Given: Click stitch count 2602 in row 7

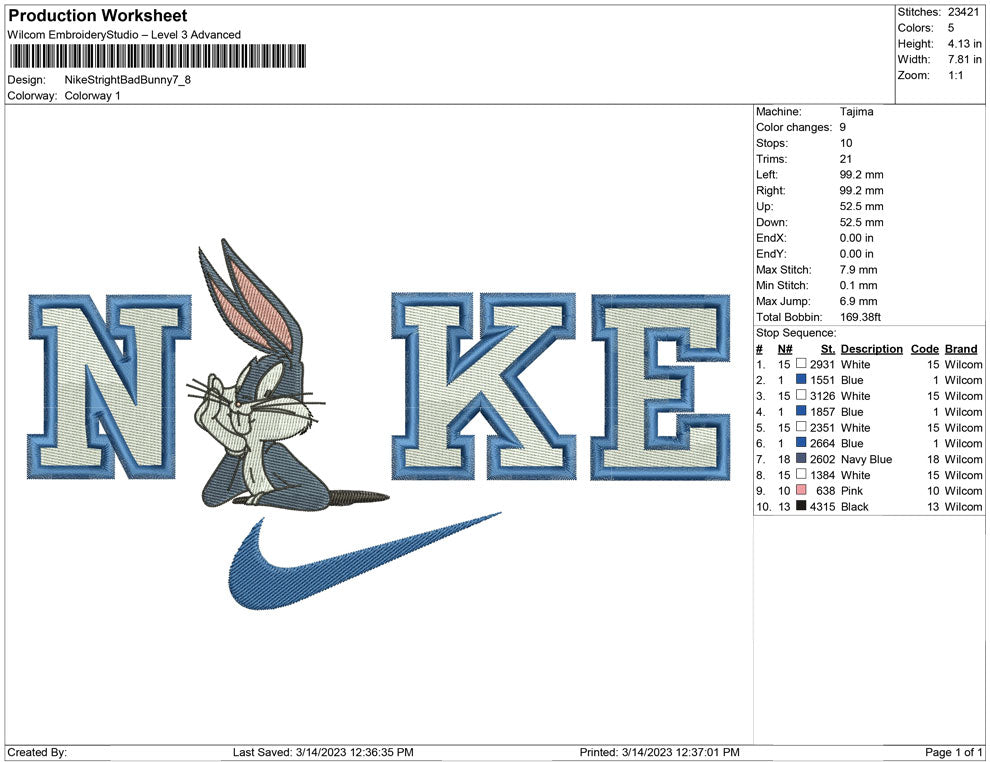Looking at the screenshot, I should (x=822, y=459).
